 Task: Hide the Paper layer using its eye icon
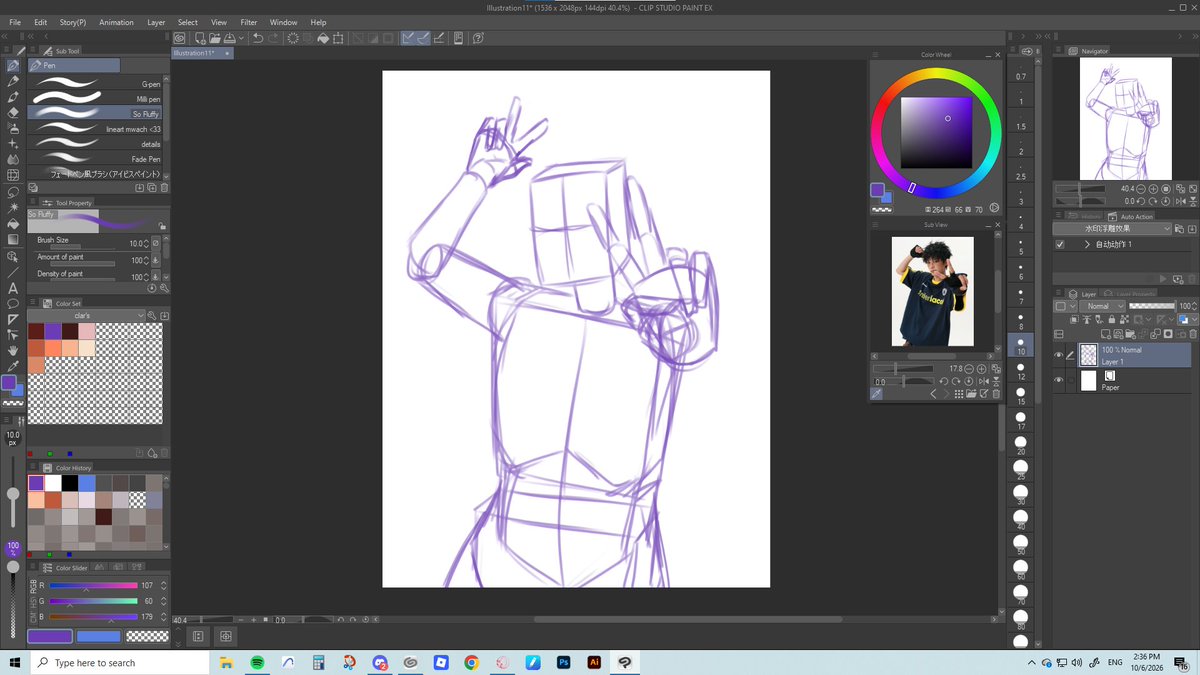pyautogui.click(x=1059, y=380)
